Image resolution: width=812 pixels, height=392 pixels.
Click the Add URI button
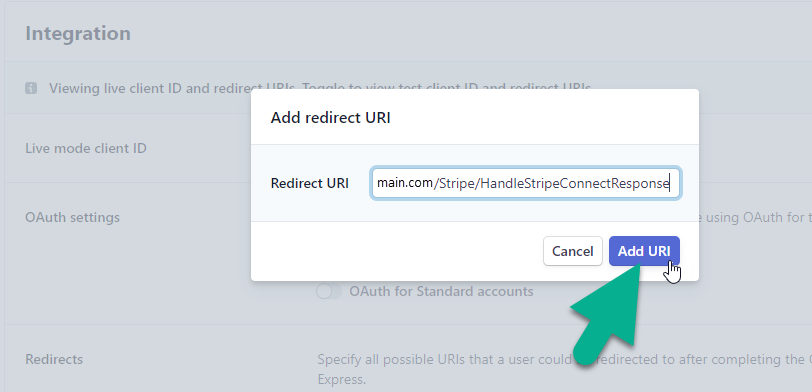(x=644, y=251)
